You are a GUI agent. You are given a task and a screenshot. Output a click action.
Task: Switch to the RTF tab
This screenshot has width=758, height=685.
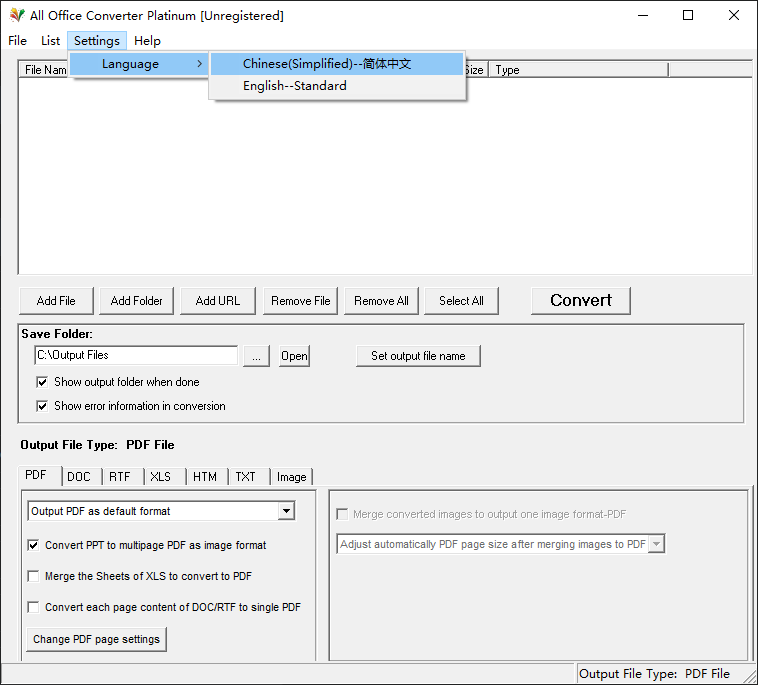[124, 477]
